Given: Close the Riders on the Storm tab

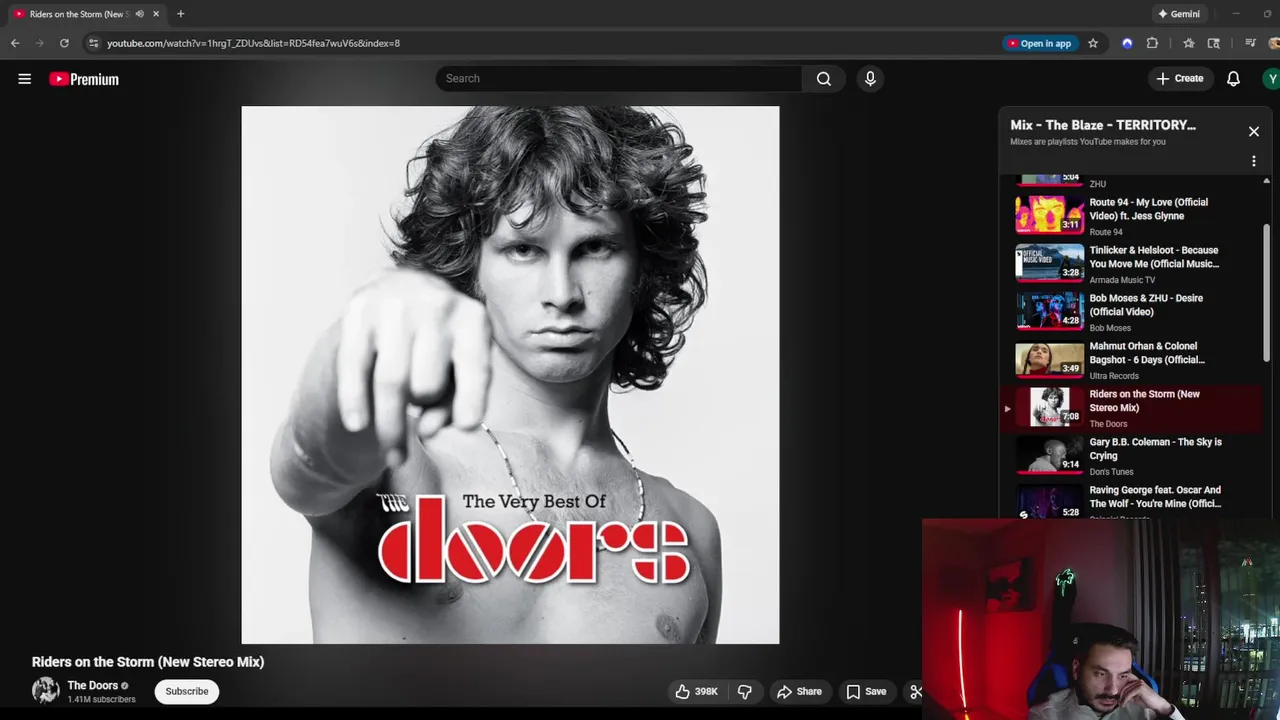Looking at the screenshot, I should [156, 14].
